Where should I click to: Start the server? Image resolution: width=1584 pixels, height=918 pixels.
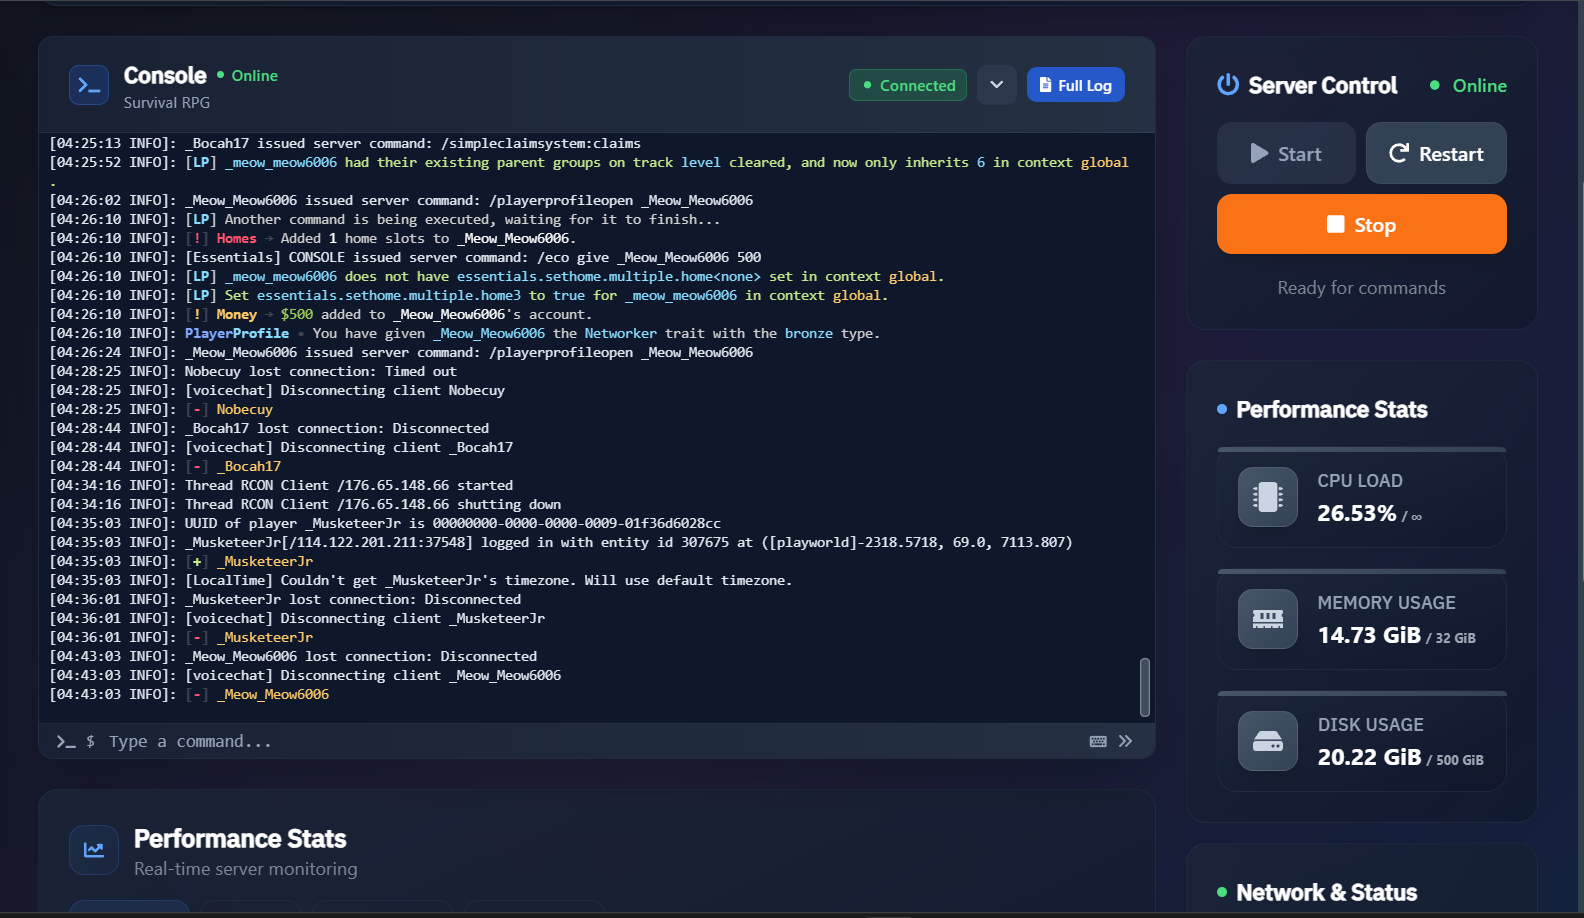pos(1286,153)
